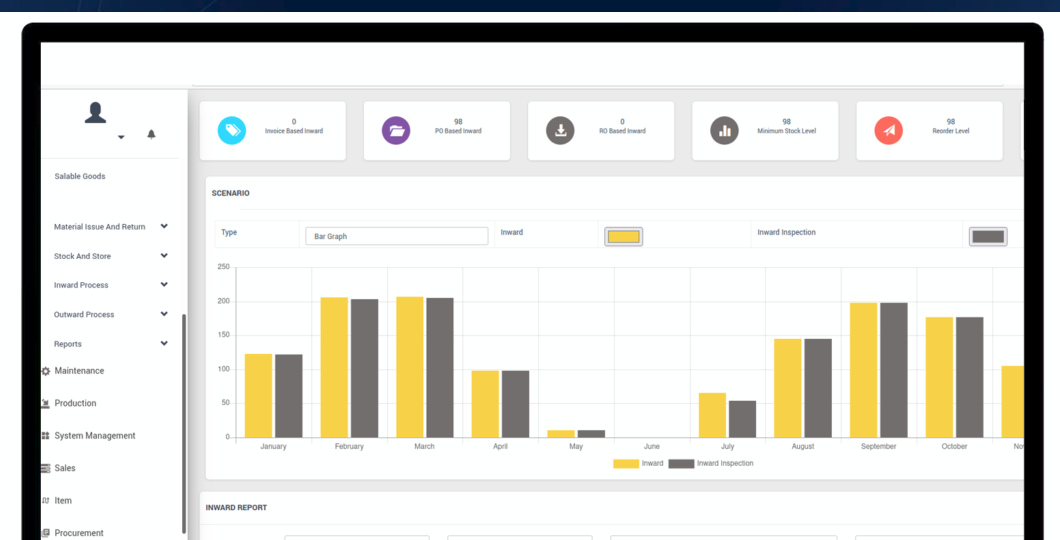Click the INWARD REPORT heading
The height and width of the screenshot is (540, 1060).
(237, 508)
